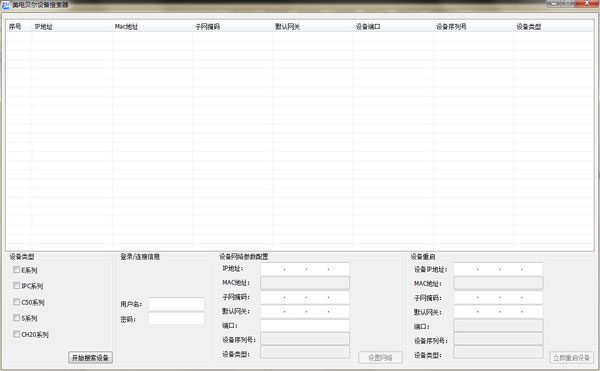This screenshot has width=600, height=371.
Task: Click the app icon in the title bar
Action: (5, 5)
